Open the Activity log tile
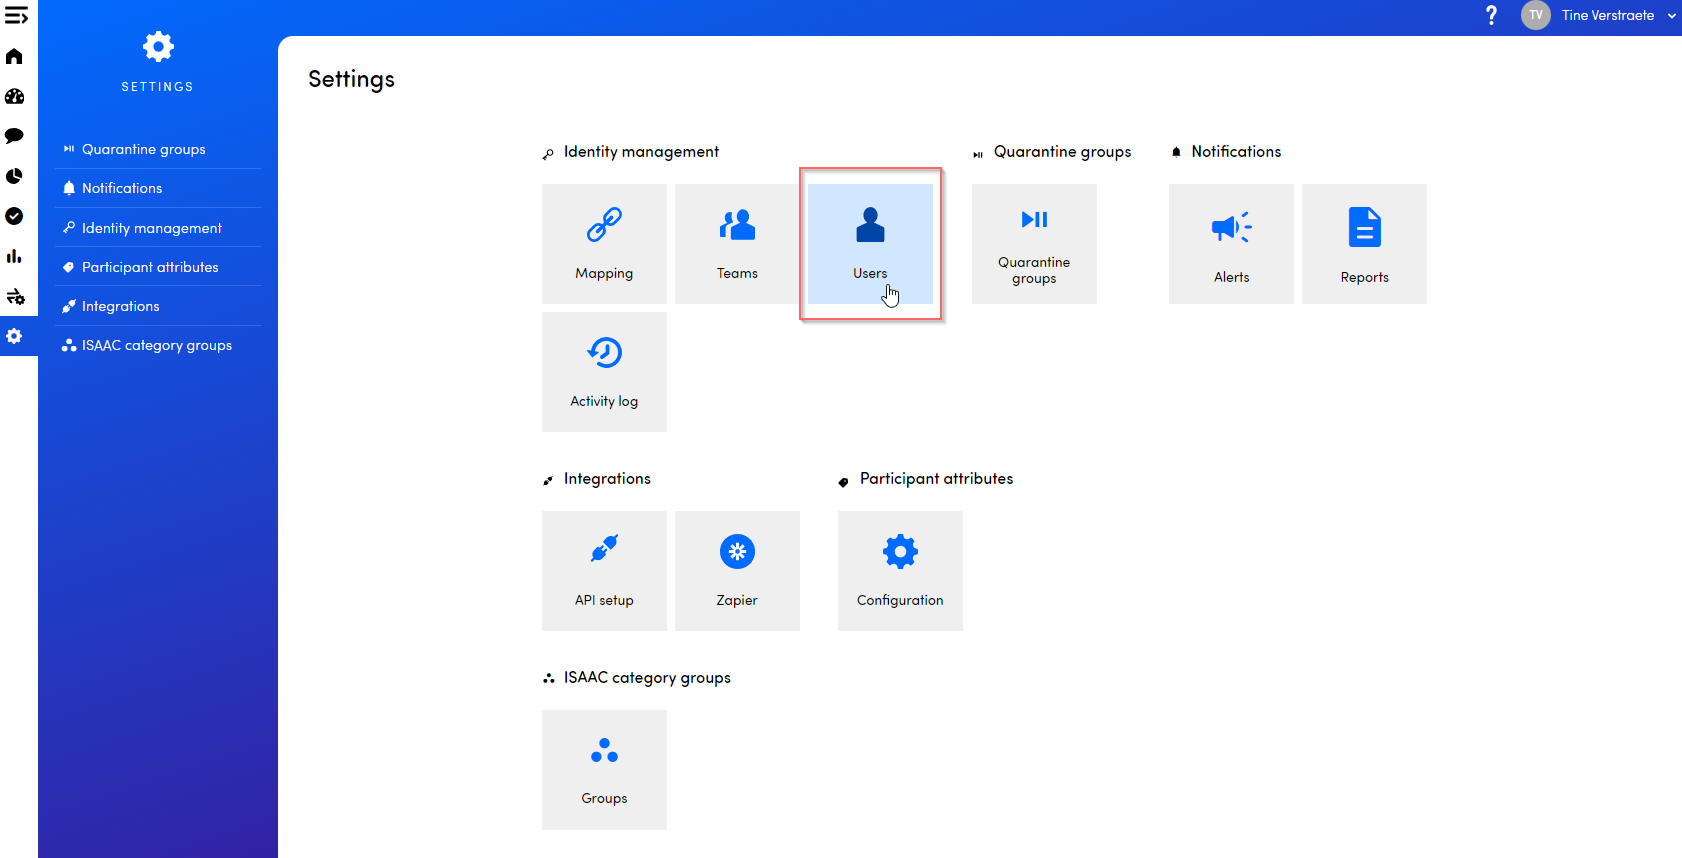 pos(604,371)
